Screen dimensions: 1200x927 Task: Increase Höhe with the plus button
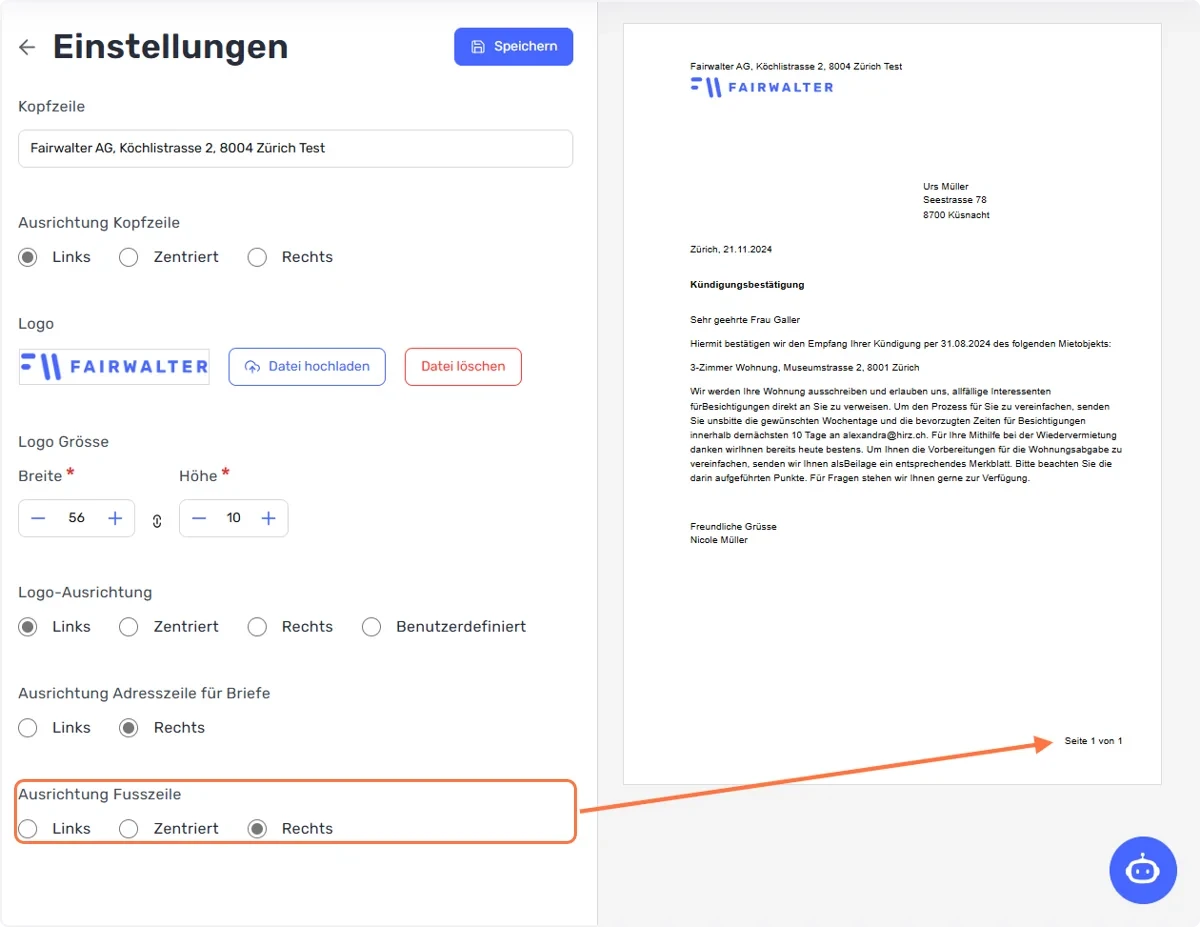click(268, 518)
